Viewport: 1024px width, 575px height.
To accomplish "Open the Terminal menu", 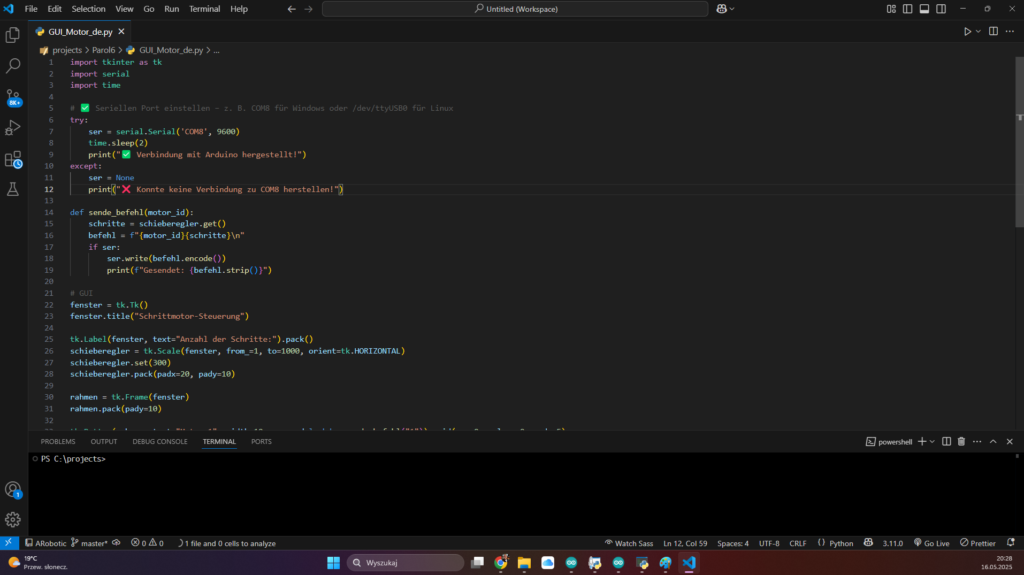I will (x=204, y=9).
